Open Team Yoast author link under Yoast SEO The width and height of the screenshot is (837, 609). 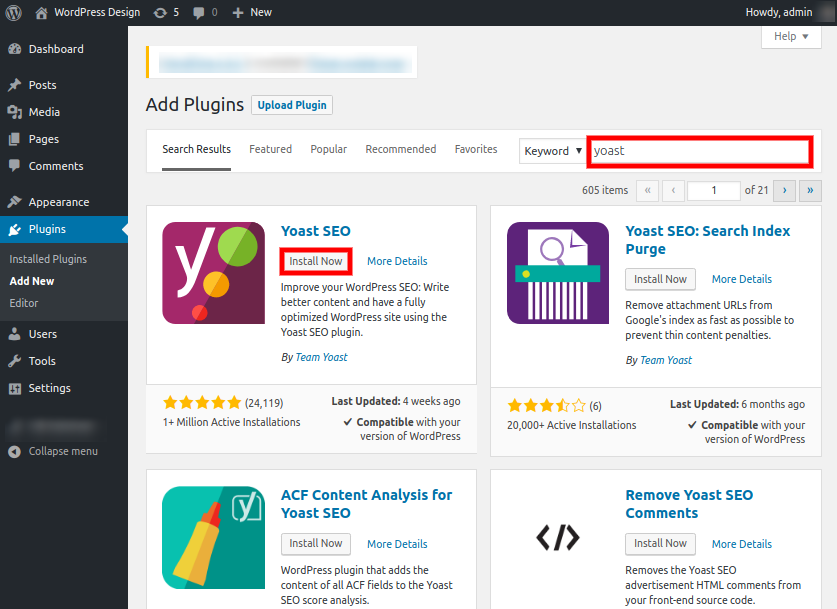point(321,358)
